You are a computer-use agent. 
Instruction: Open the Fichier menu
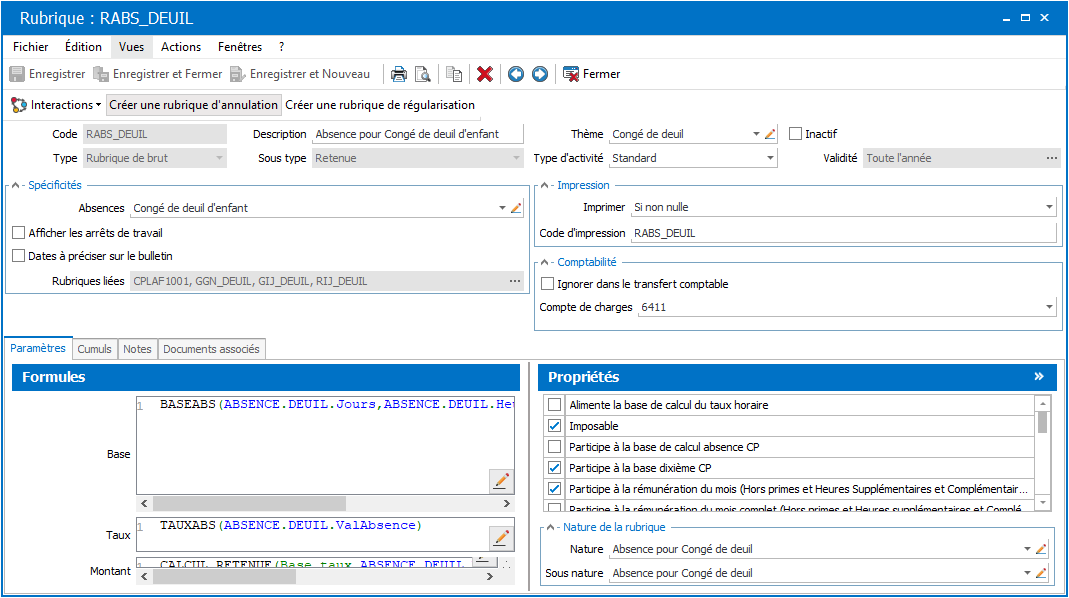pos(31,47)
